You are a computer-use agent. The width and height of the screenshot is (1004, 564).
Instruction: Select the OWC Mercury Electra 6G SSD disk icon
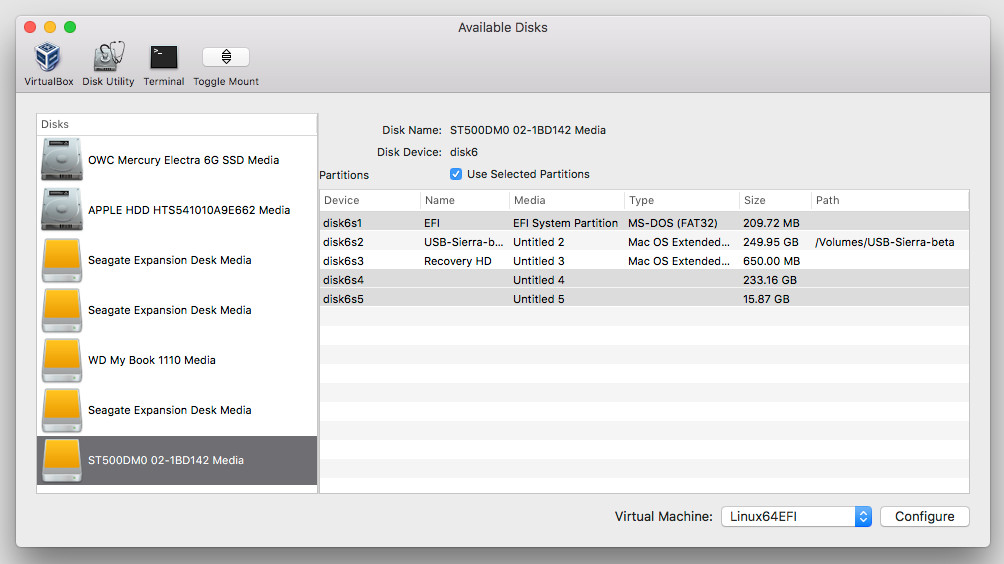pos(61,160)
